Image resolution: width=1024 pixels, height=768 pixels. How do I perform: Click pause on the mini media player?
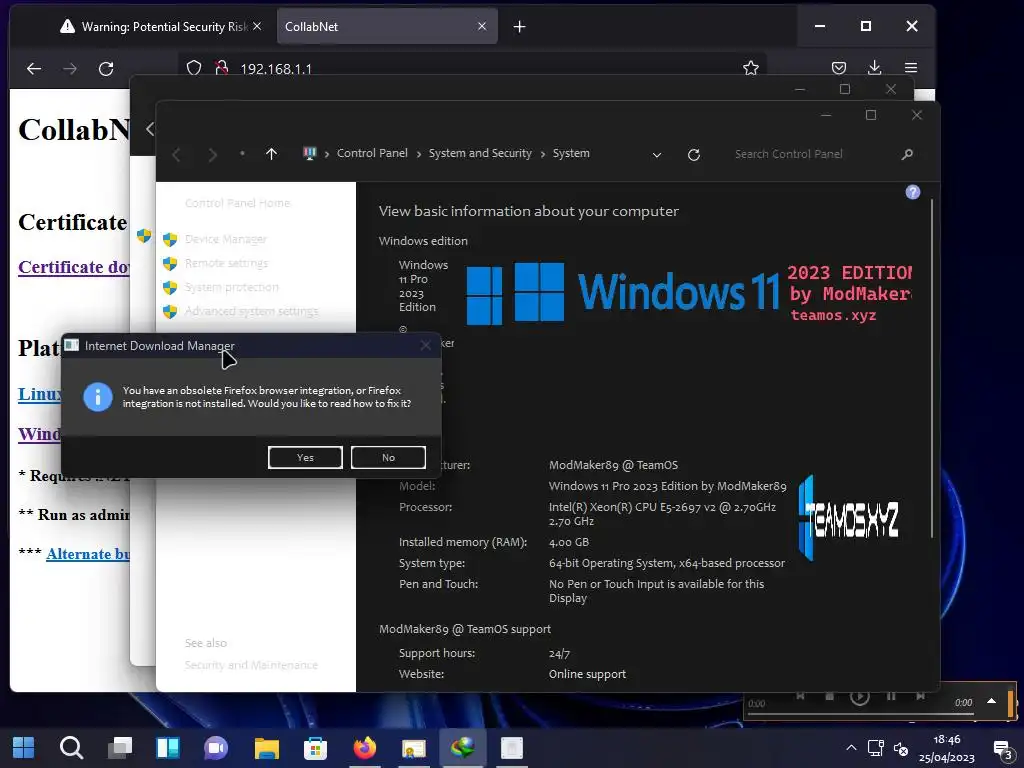click(891, 696)
